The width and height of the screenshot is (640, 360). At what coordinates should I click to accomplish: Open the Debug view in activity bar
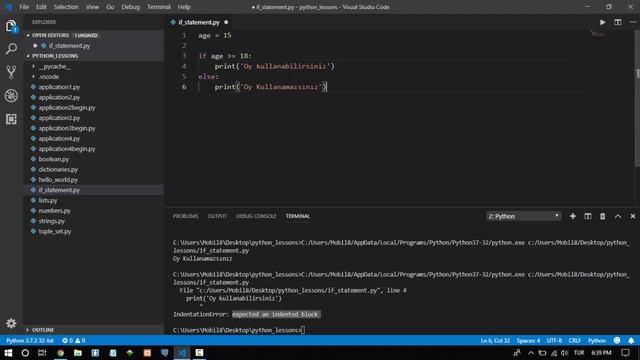(x=11, y=96)
